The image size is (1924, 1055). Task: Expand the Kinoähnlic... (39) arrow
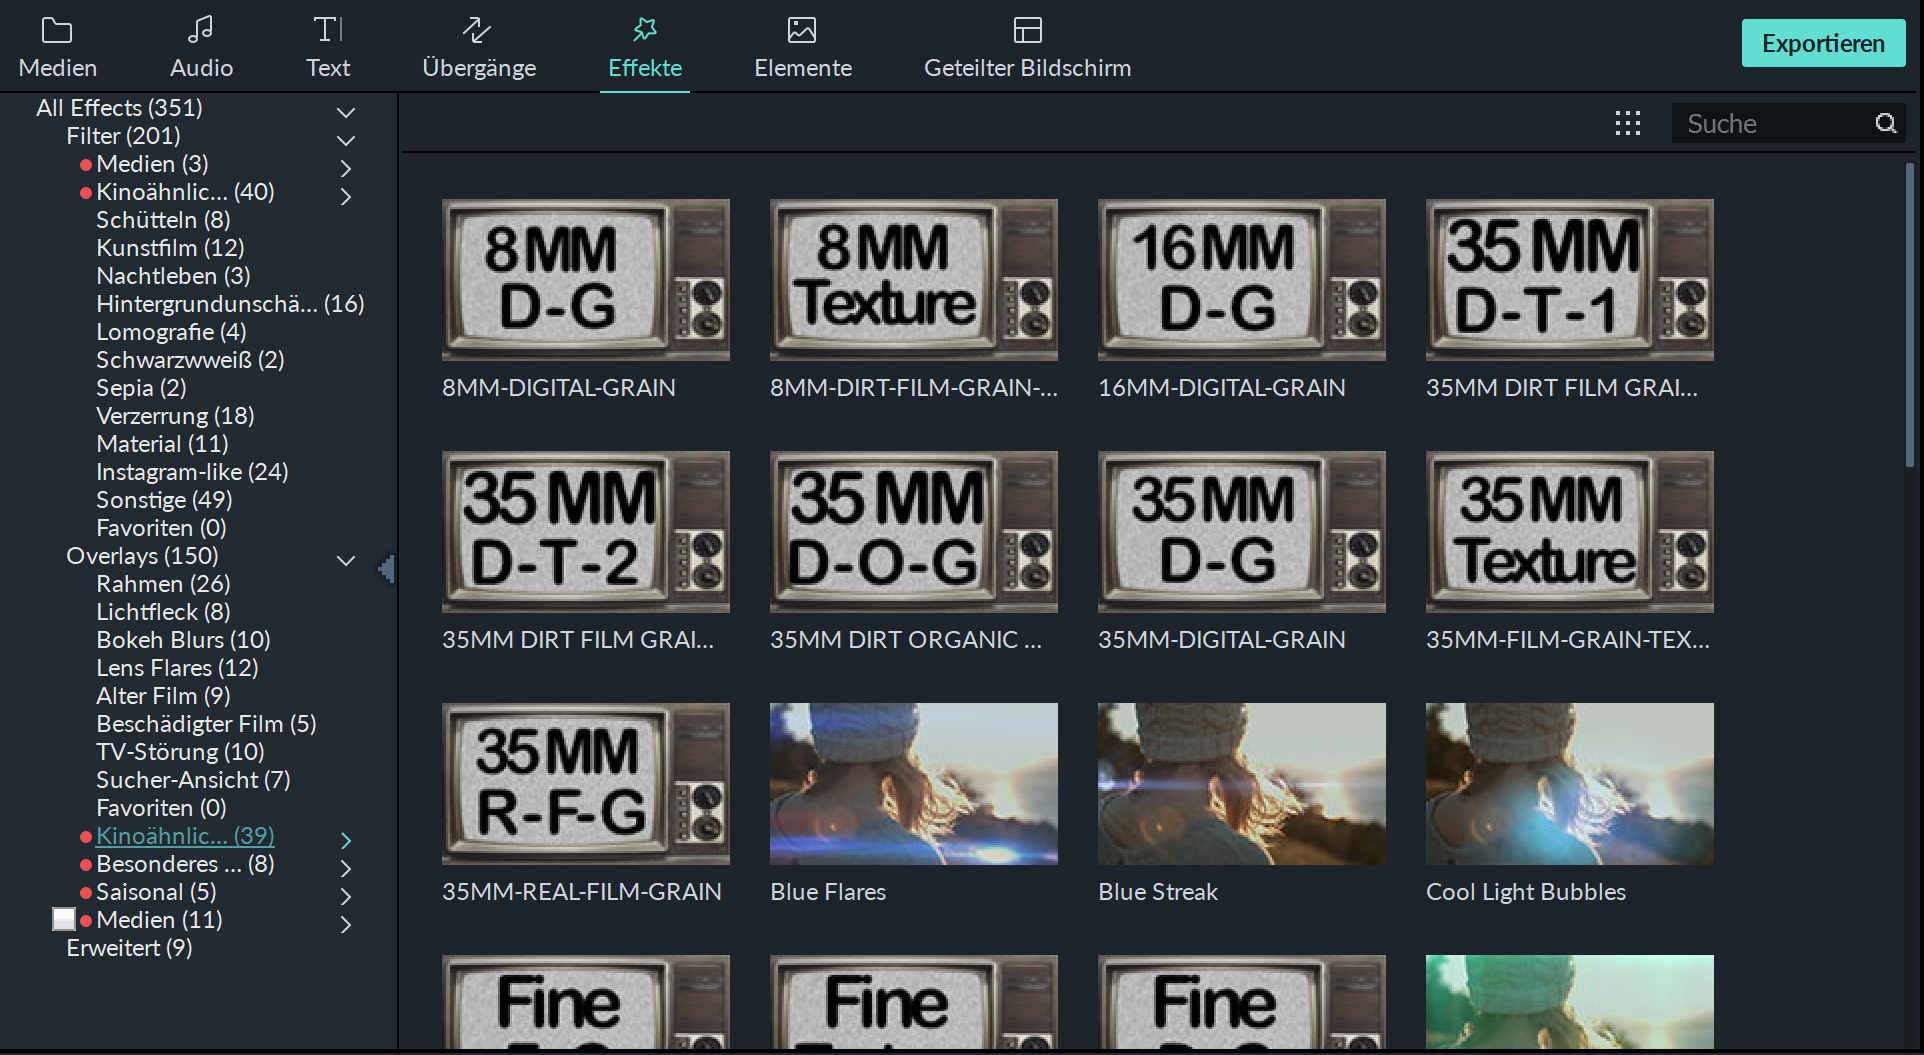346,840
